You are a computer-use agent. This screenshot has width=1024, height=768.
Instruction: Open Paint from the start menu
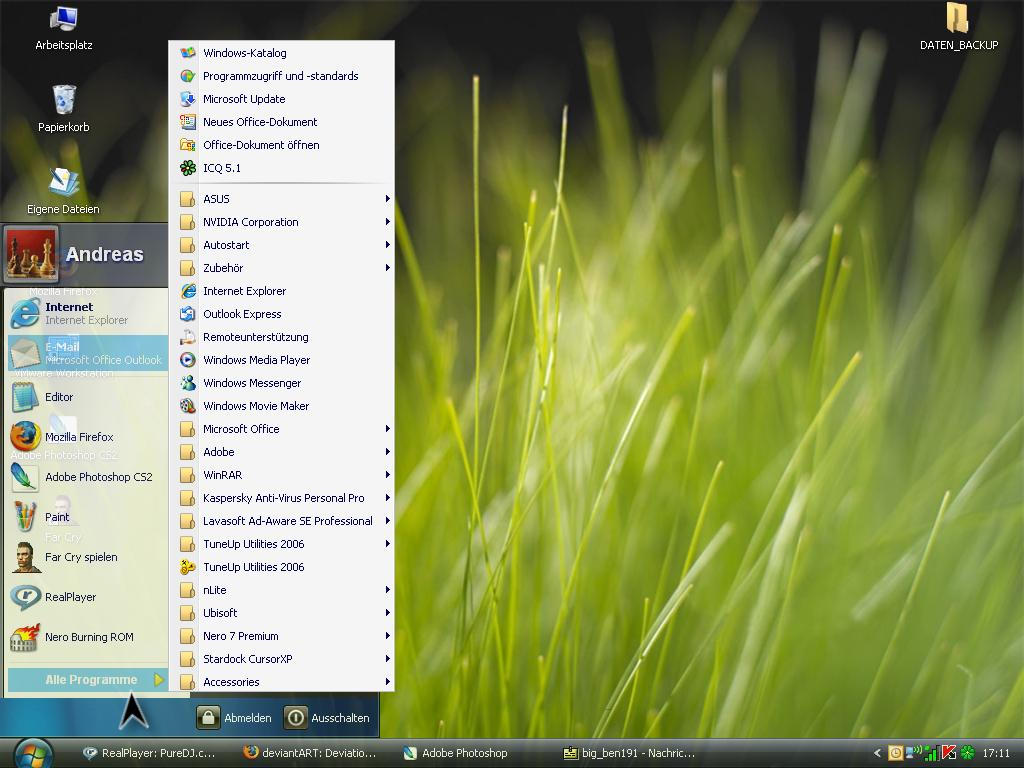[87, 517]
